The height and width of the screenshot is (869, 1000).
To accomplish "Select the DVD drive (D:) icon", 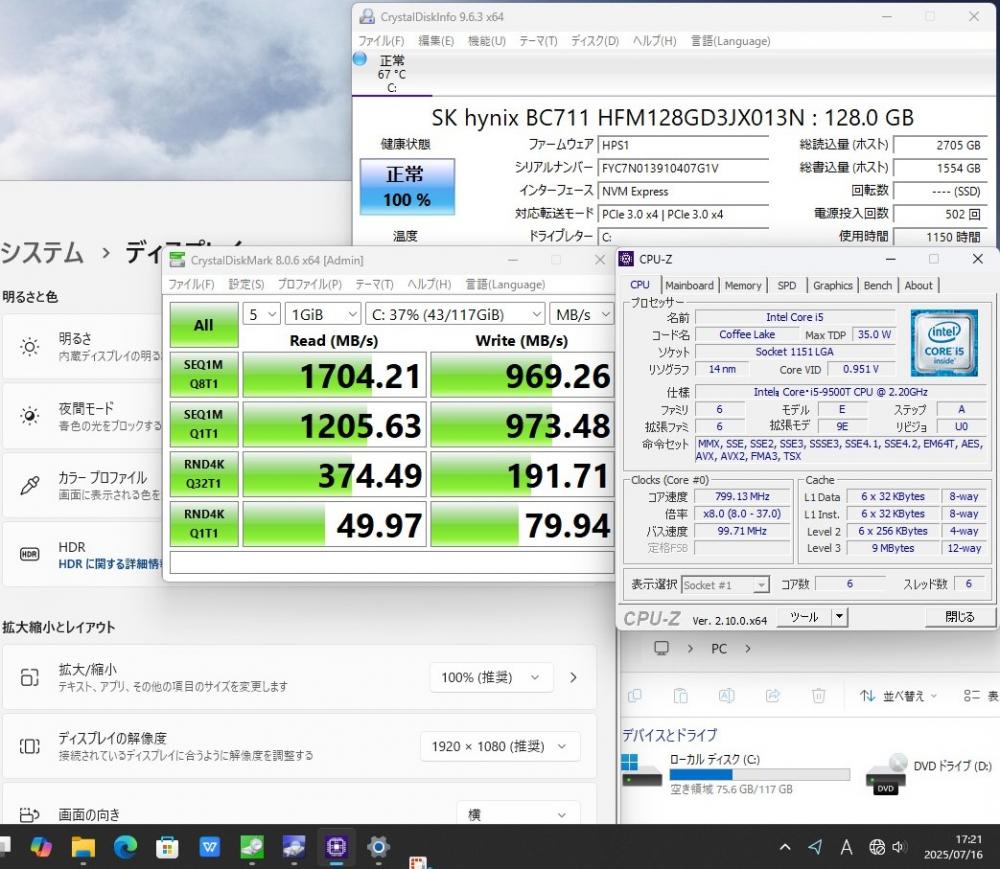I will pyautogui.click(x=886, y=774).
